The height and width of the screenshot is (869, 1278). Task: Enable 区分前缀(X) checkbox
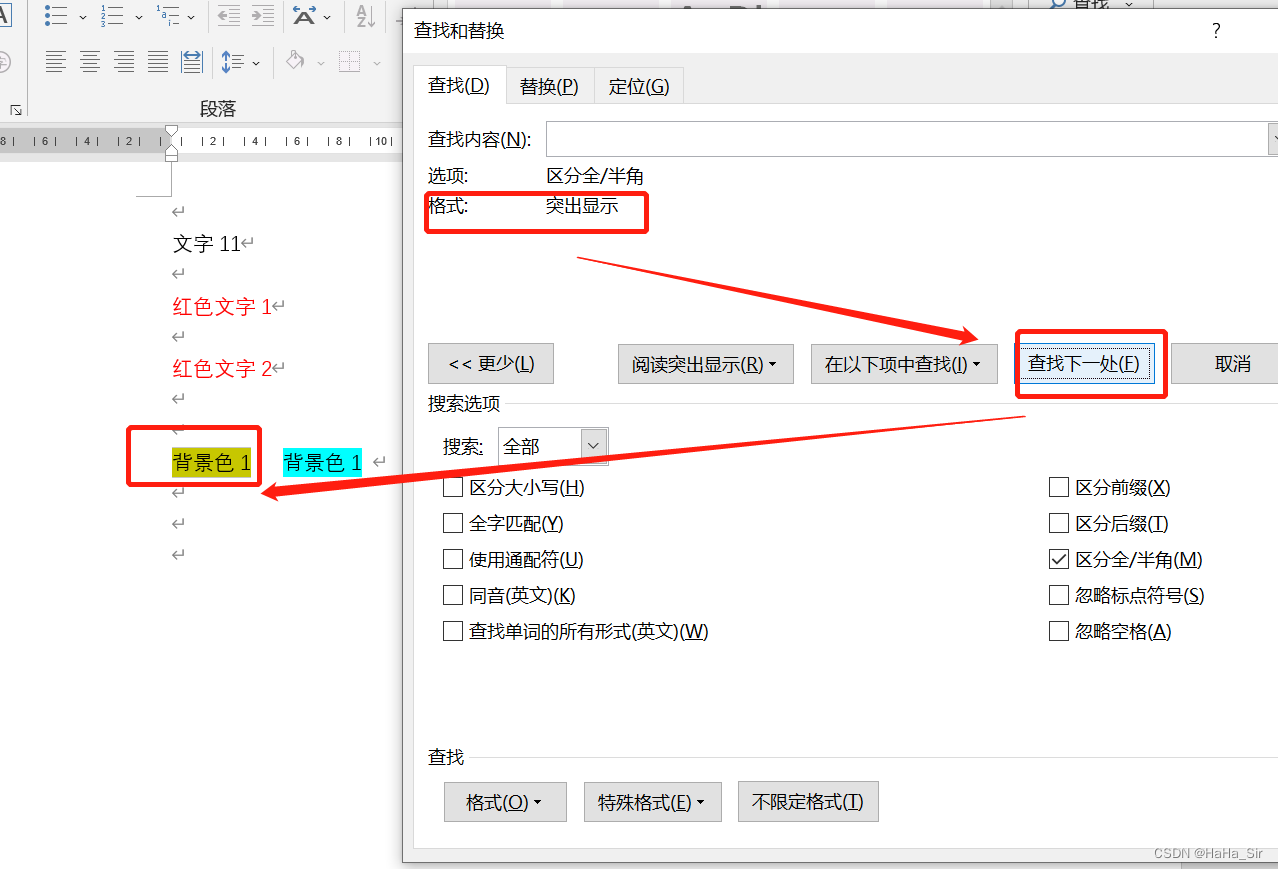click(1059, 488)
